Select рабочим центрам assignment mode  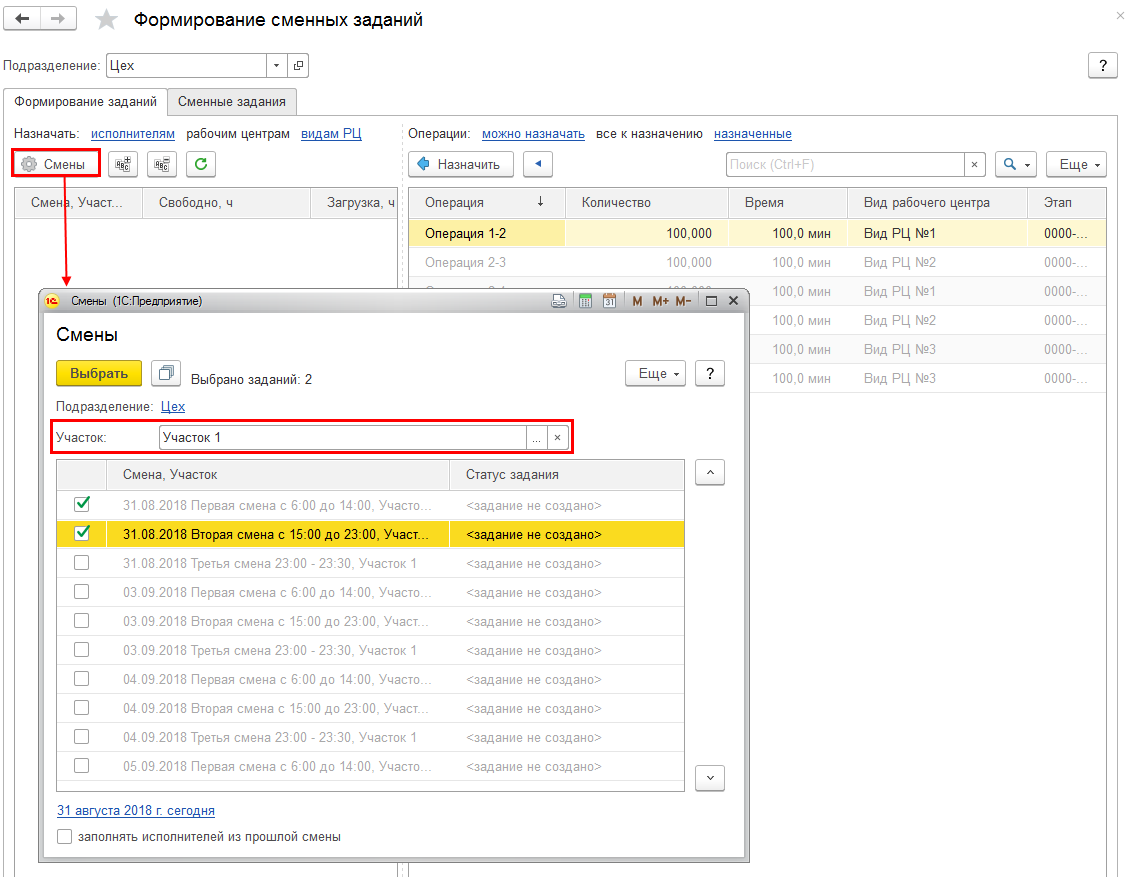(238, 134)
